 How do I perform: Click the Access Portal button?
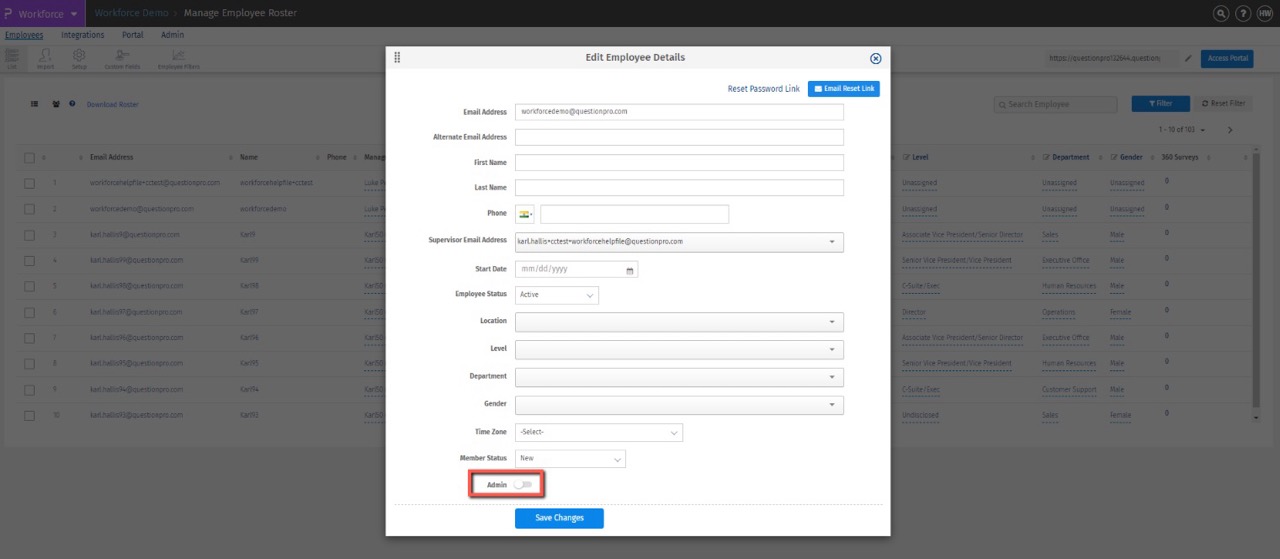coord(1228,59)
